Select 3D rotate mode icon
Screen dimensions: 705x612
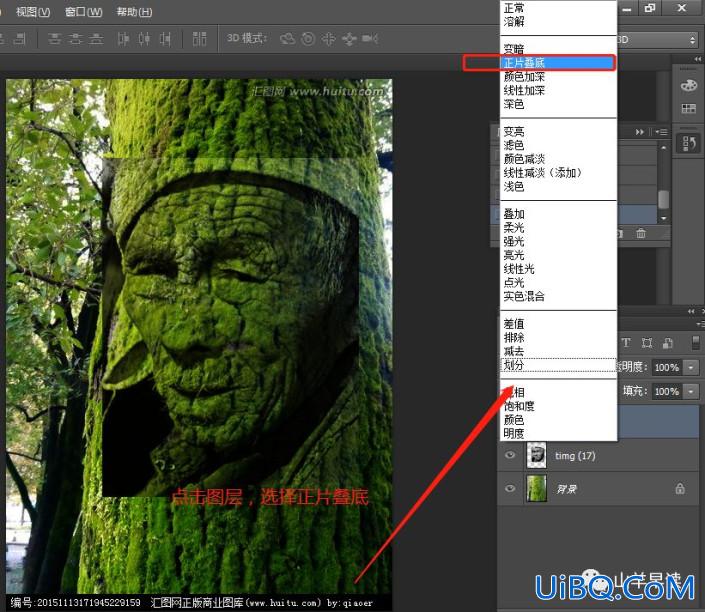click(287, 39)
